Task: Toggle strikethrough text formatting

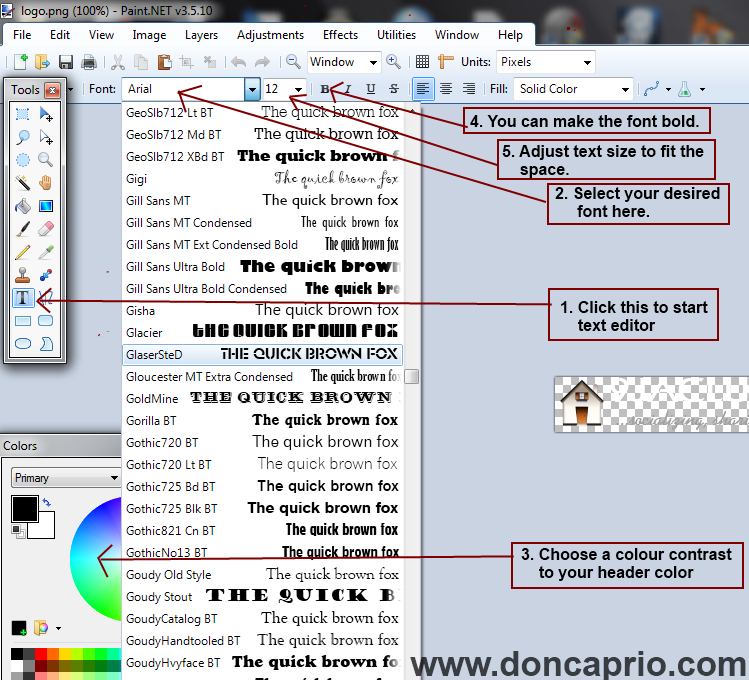Action: click(x=393, y=89)
